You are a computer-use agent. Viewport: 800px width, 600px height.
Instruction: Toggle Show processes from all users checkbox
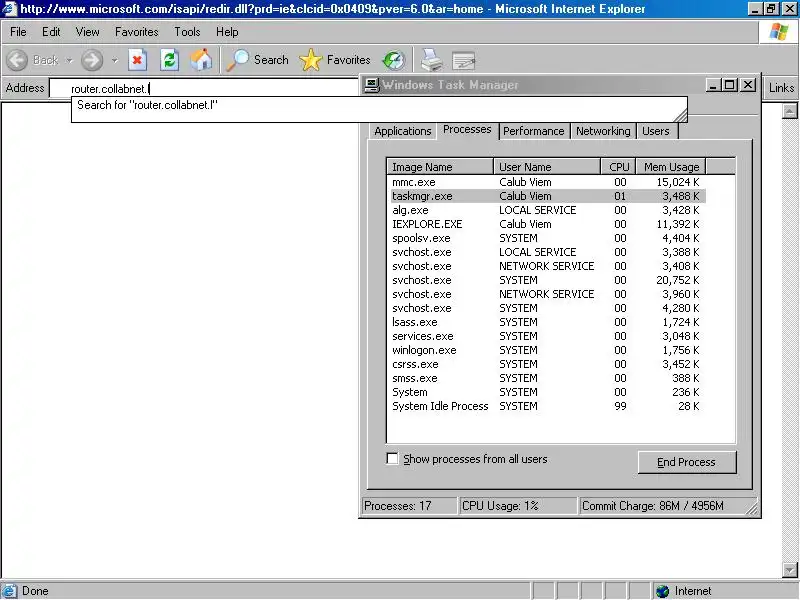click(392, 459)
